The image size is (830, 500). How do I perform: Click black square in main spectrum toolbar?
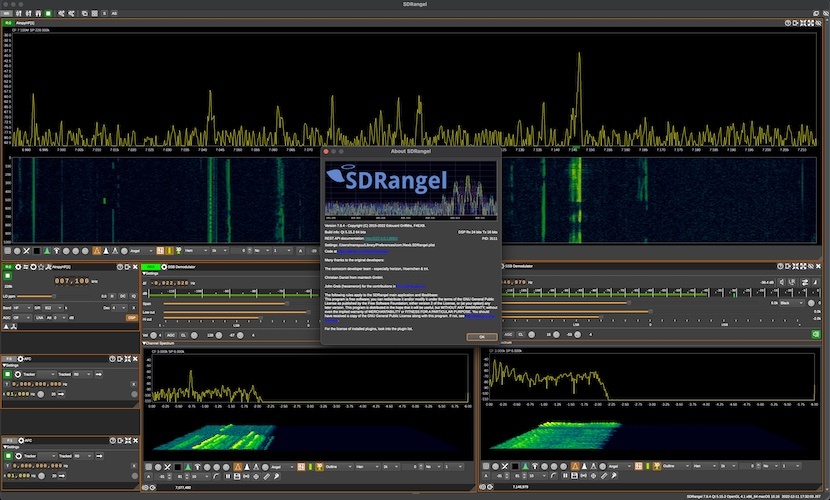click(x=37, y=251)
